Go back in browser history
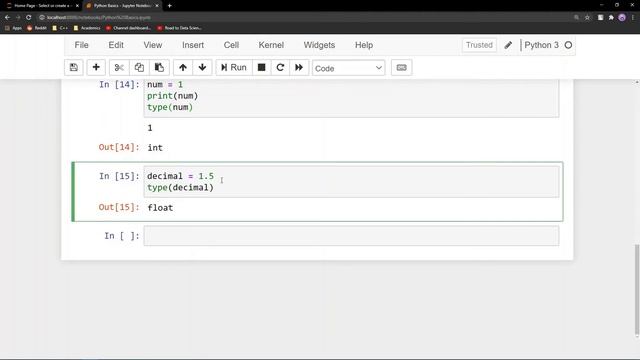The height and width of the screenshot is (360, 640). click(7, 18)
